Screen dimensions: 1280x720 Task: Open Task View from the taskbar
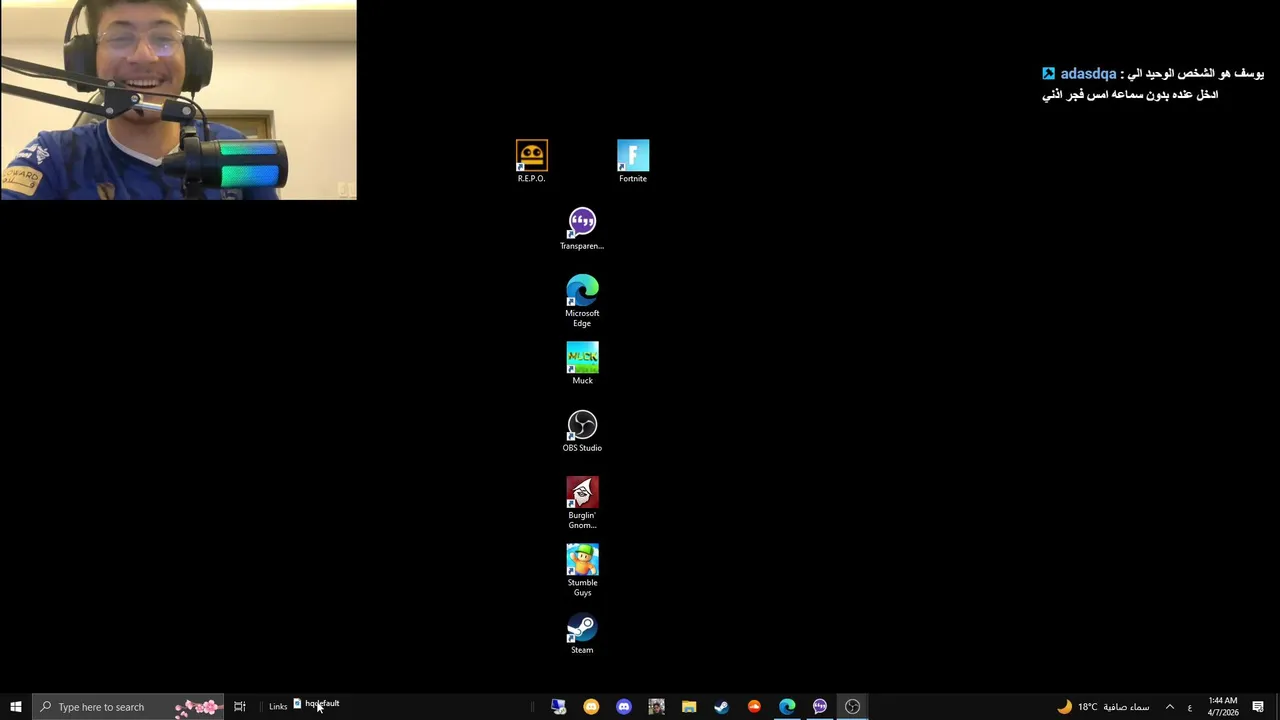(240, 707)
